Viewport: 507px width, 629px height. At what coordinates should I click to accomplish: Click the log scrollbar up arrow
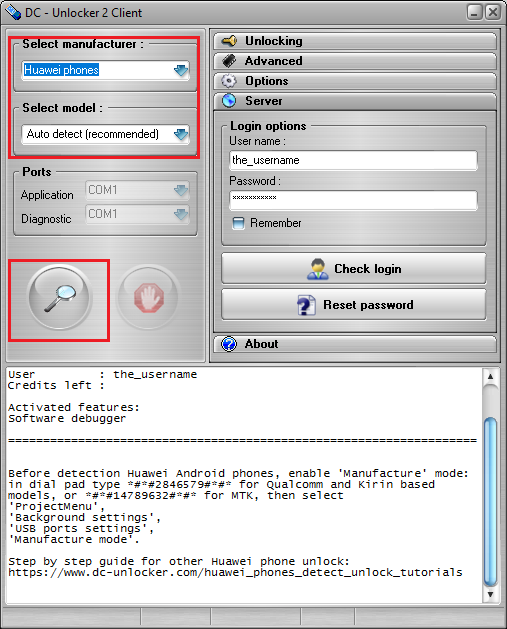click(490, 377)
